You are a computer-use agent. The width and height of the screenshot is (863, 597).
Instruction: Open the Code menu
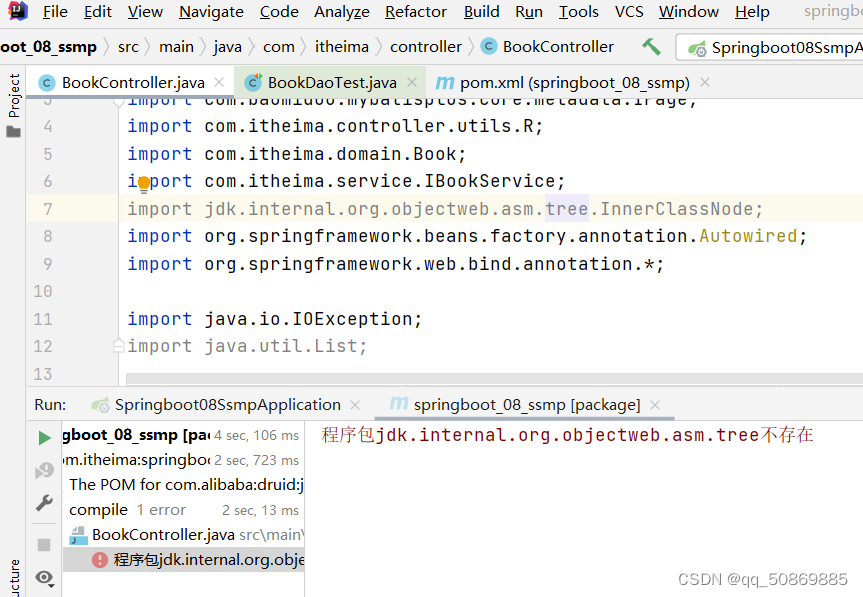(279, 12)
